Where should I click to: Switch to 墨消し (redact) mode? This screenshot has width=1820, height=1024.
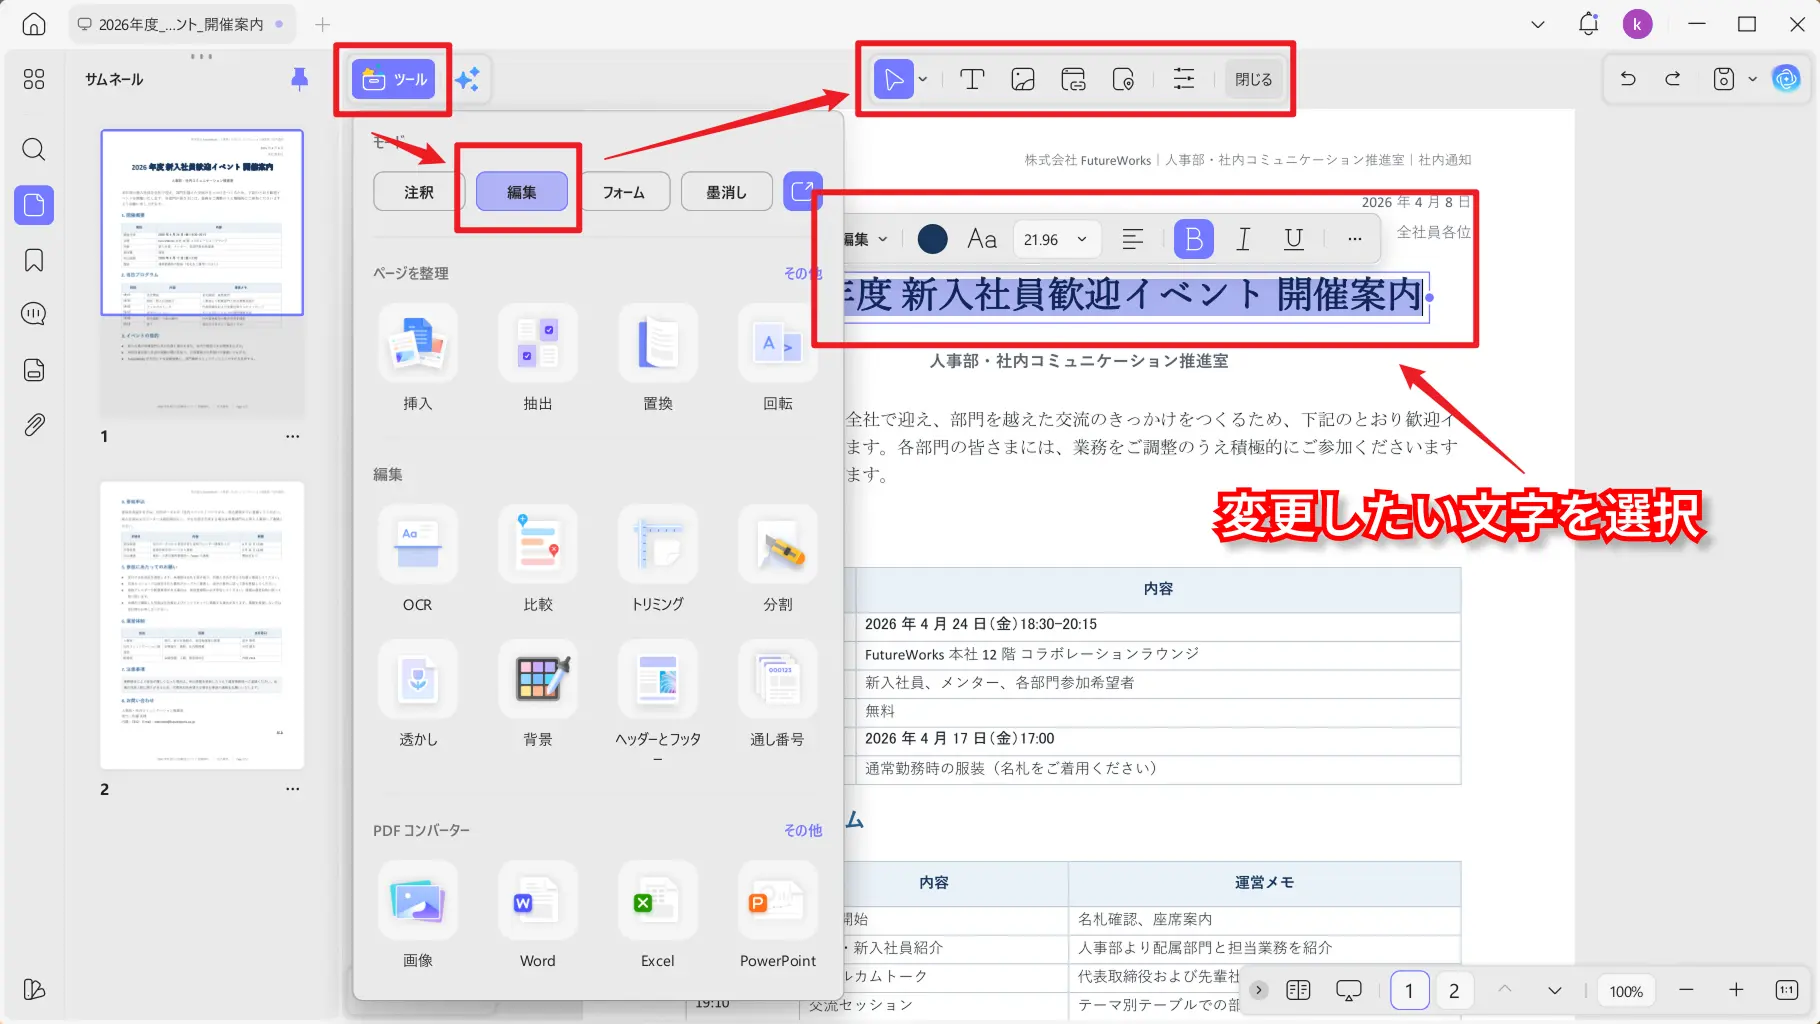click(x=727, y=192)
